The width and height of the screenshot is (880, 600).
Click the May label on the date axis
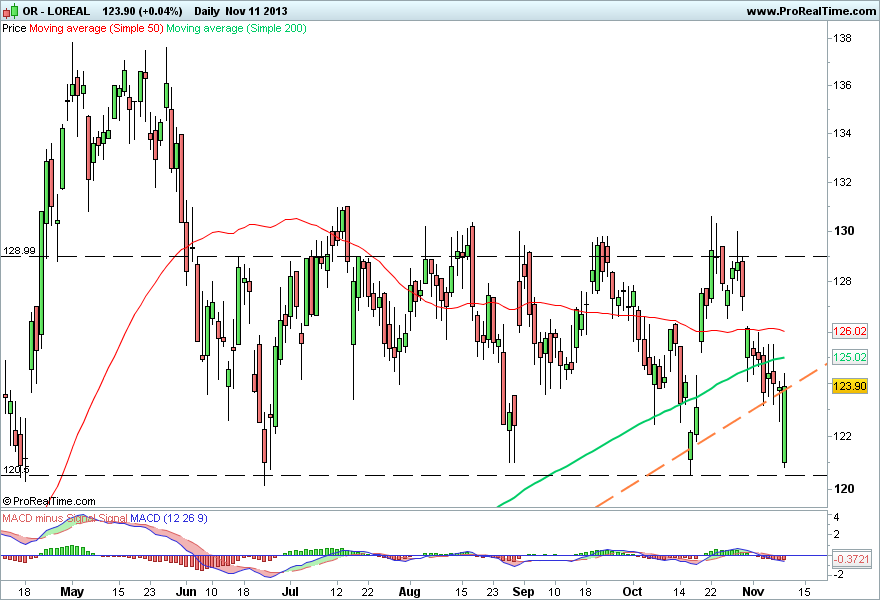(72, 592)
